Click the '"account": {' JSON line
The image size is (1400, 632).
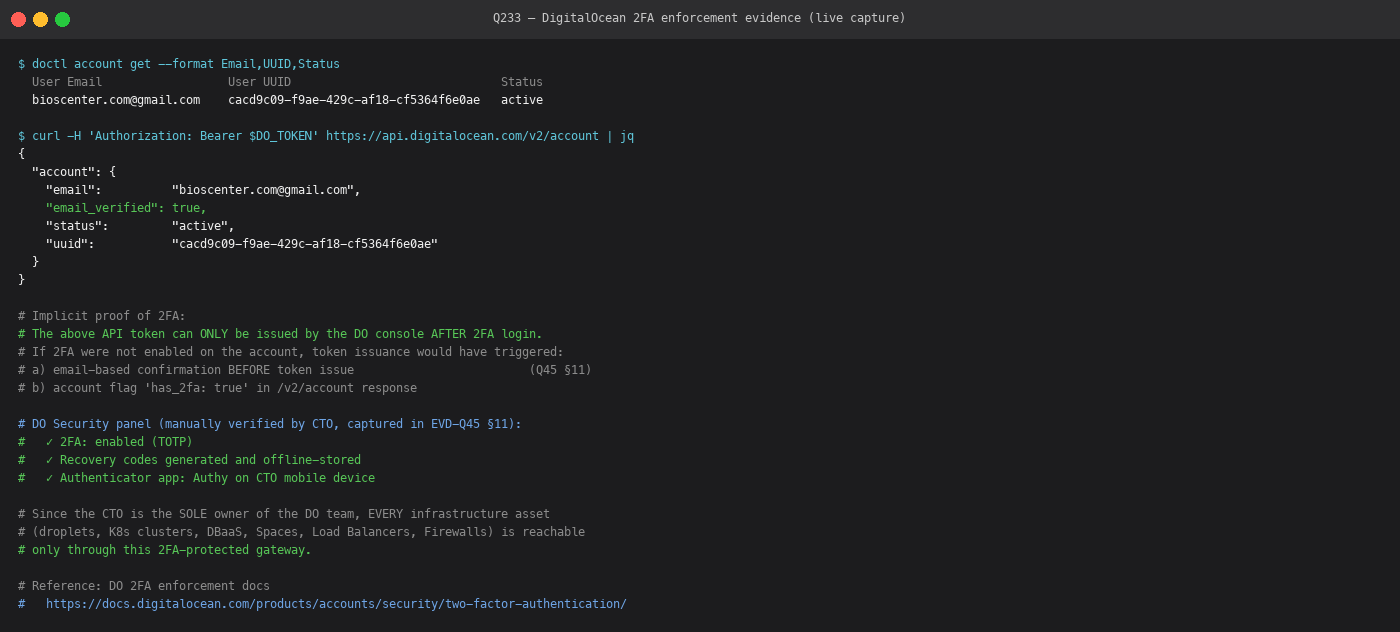pyautogui.click(x=74, y=172)
